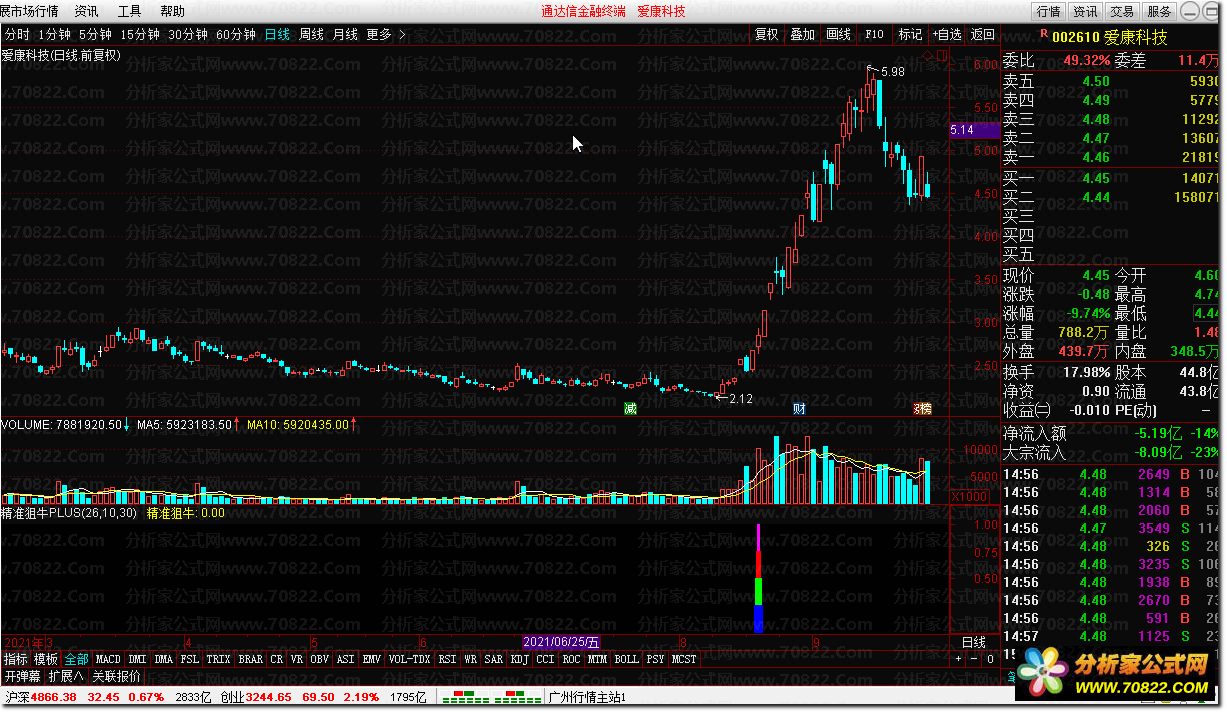Select the TRIX indicator tab
The image size is (1227, 712).
[219, 659]
